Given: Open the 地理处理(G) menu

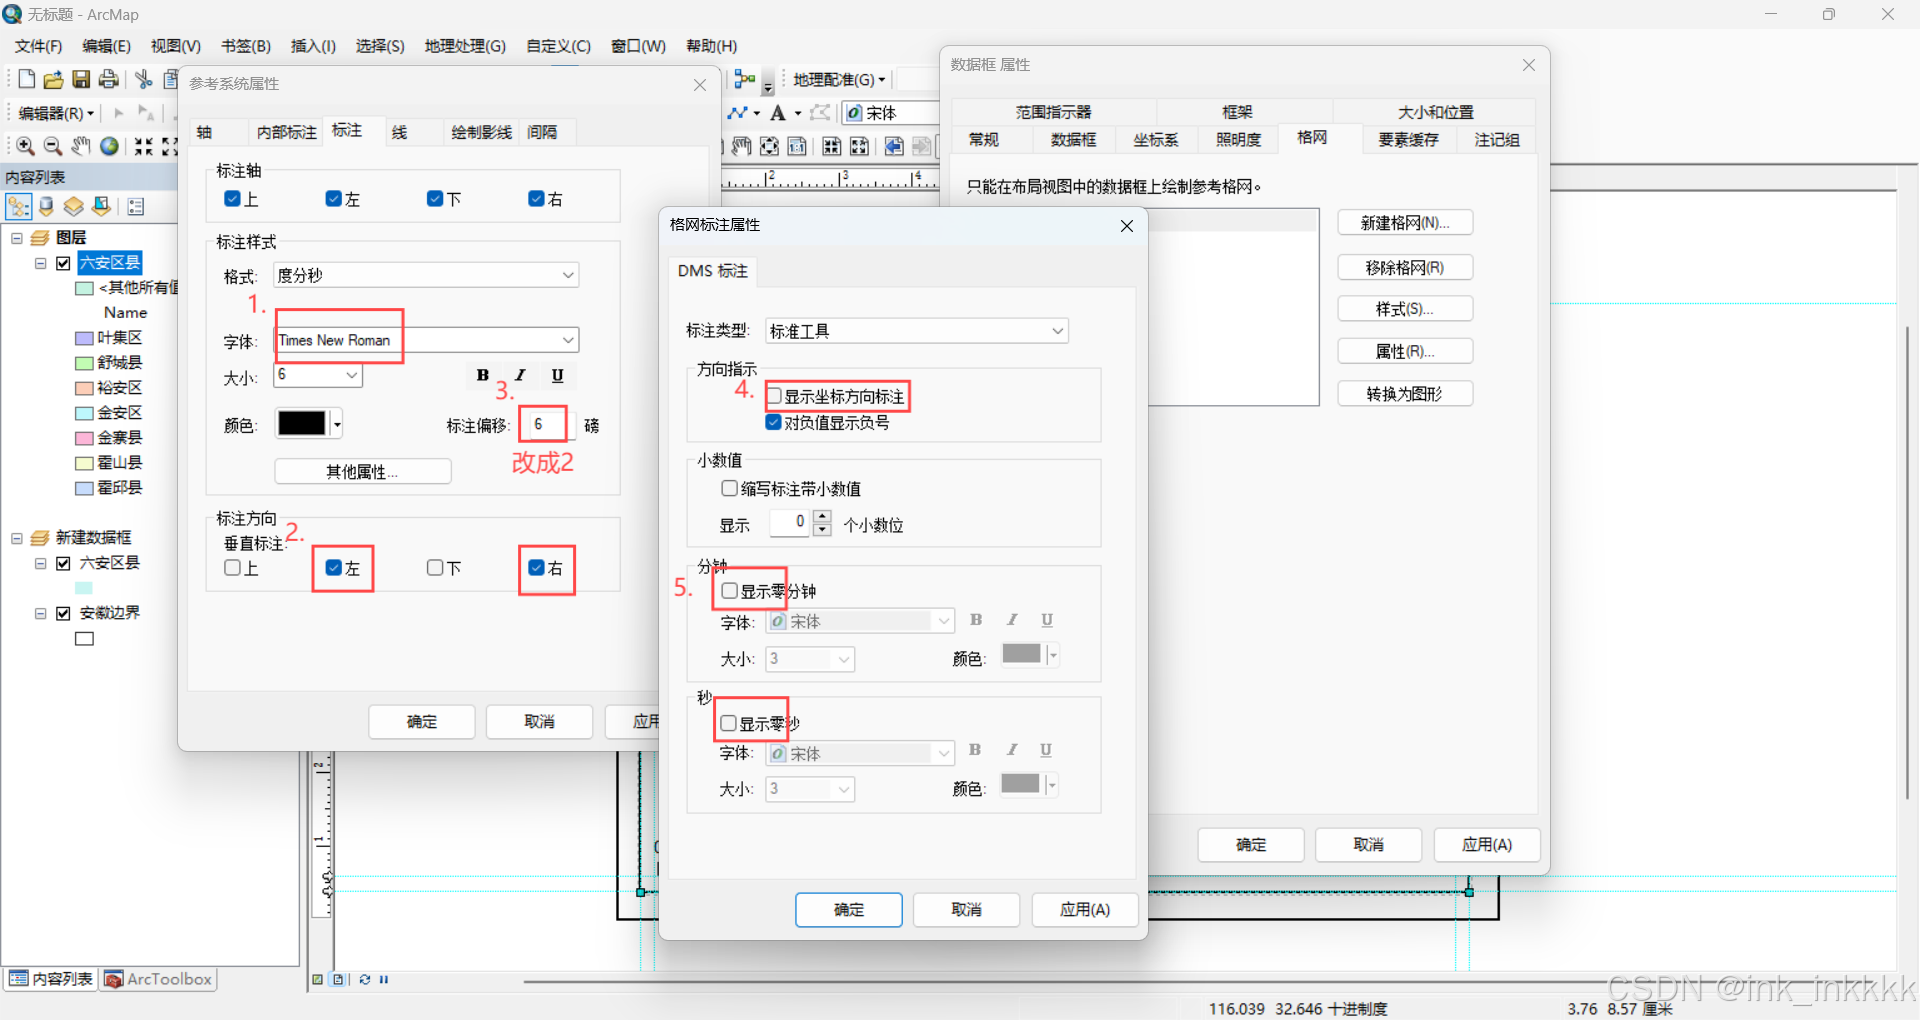Looking at the screenshot, I should tap(465, 46).
